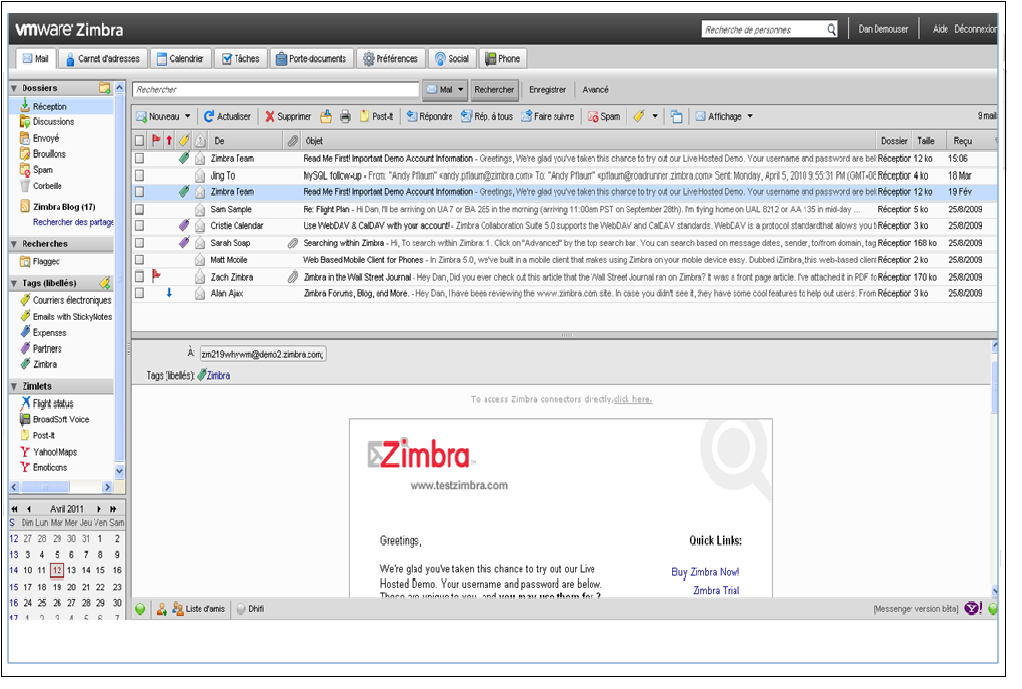
Task: Click the Rechercher des partages link
Action: click(x=73, y=222)
